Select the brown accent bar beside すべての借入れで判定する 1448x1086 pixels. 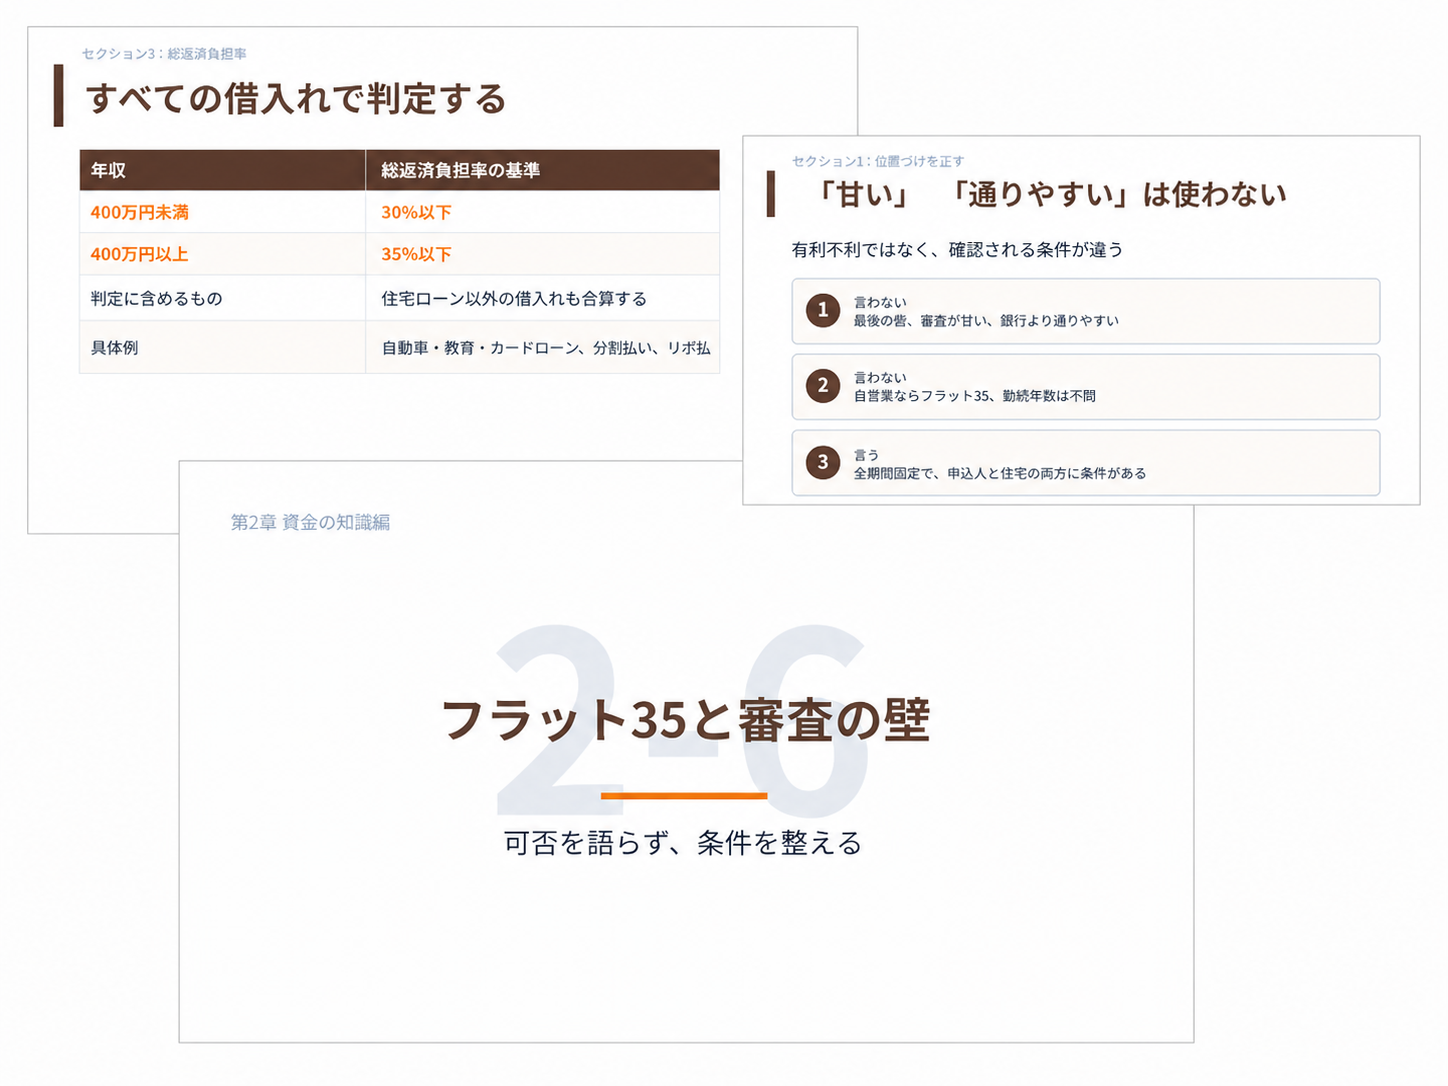(59, 96)
